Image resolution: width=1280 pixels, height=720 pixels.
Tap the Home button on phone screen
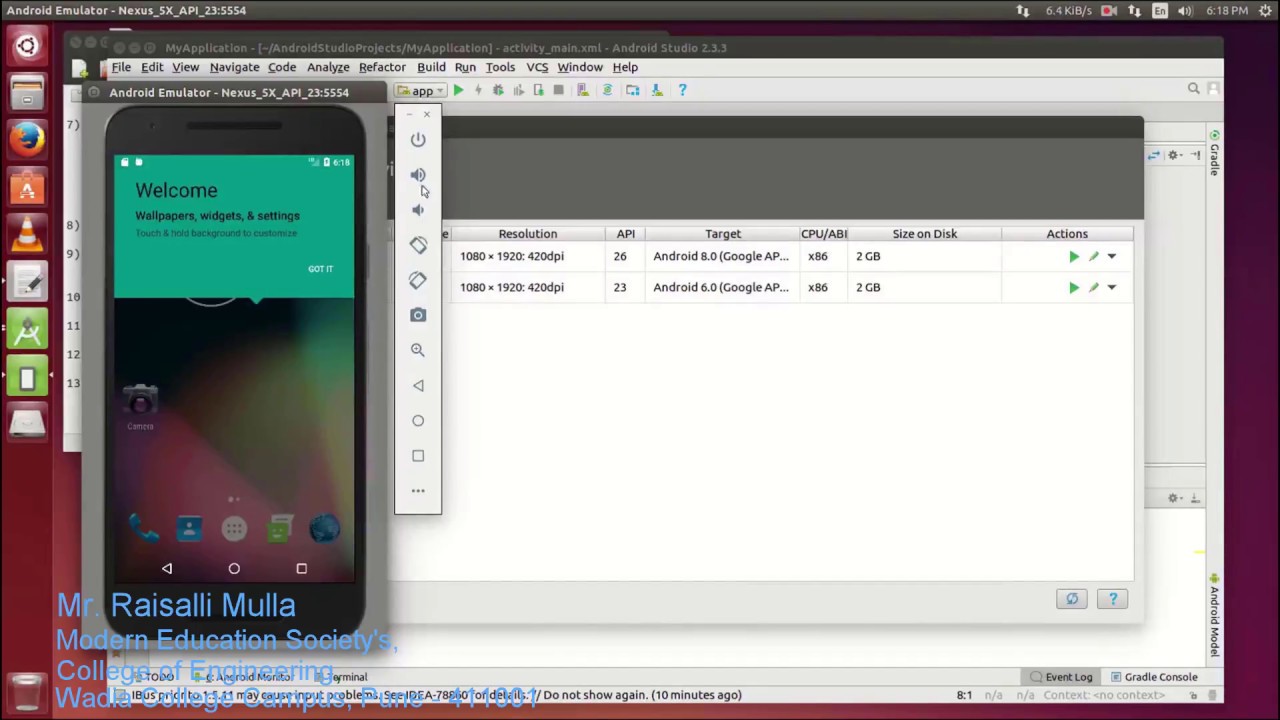[234, 568]
